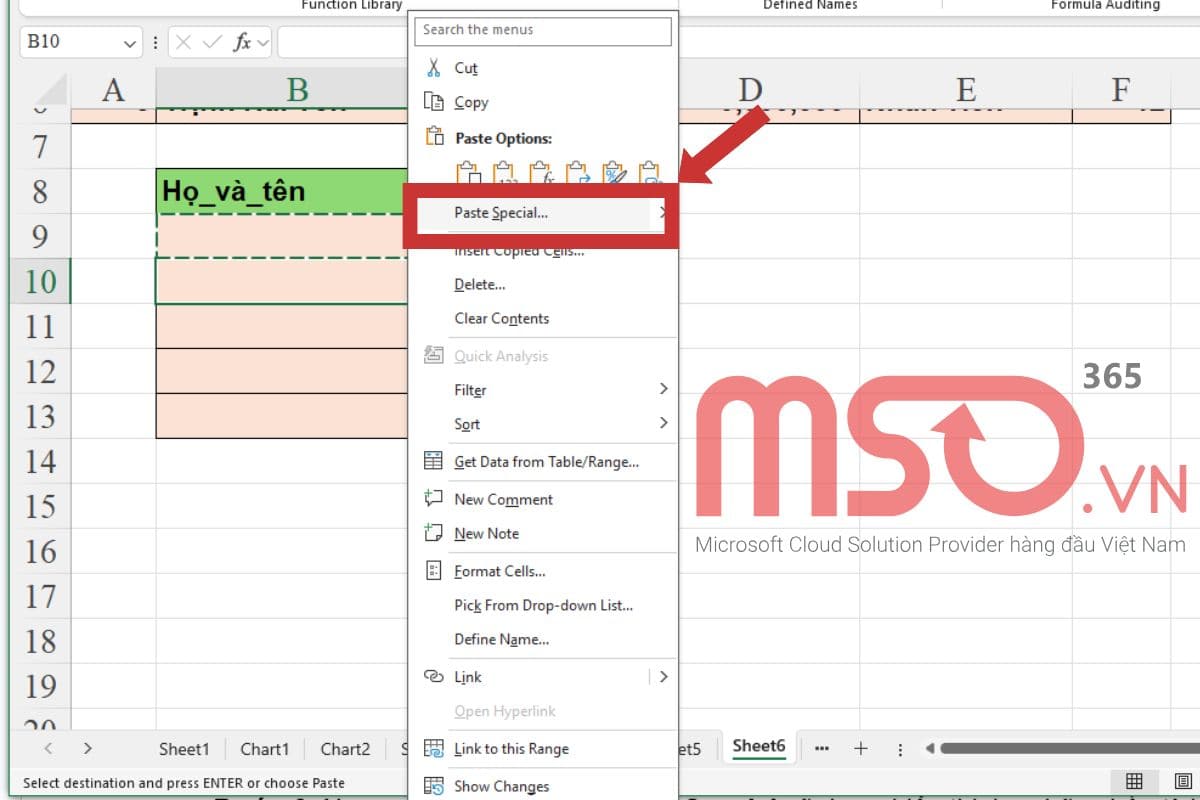Choose Paste Link clipboard icon
This screenshot has height=800, width=1200.
tap(650, 173)
